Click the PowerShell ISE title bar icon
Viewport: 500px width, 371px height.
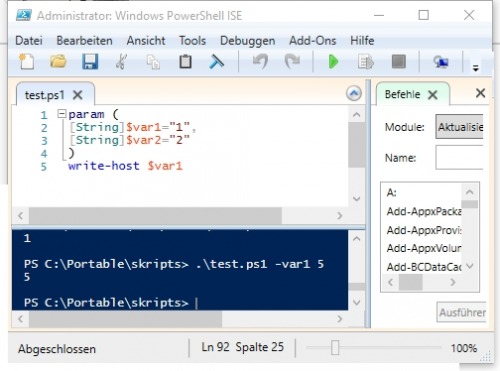tap(23, 15)
